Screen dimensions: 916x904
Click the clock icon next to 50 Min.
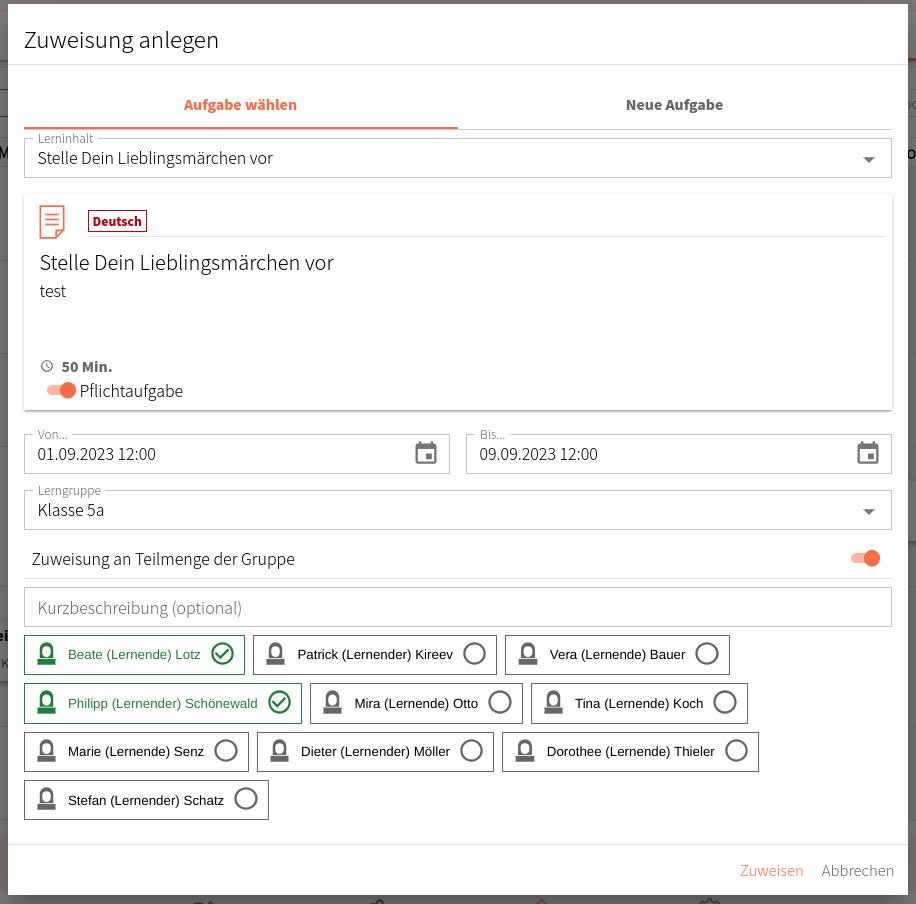(x=47, y=366)
